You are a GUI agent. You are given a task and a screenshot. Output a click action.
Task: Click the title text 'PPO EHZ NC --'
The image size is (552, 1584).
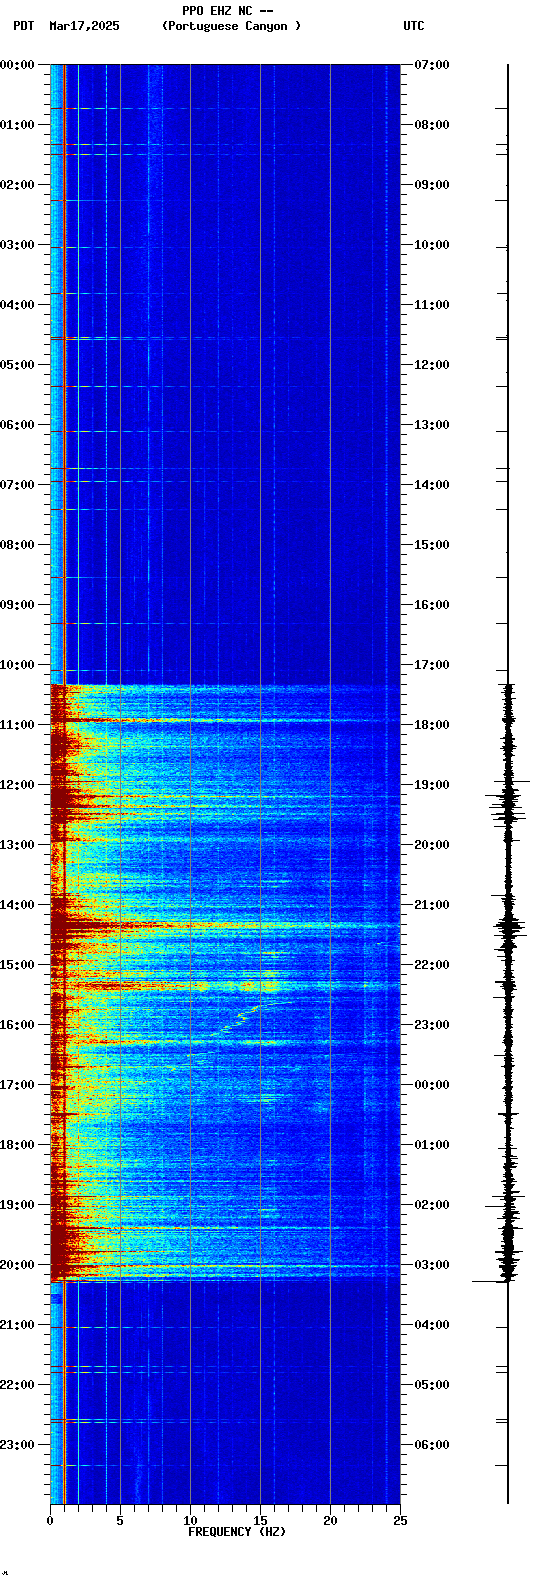pos(228,11)
